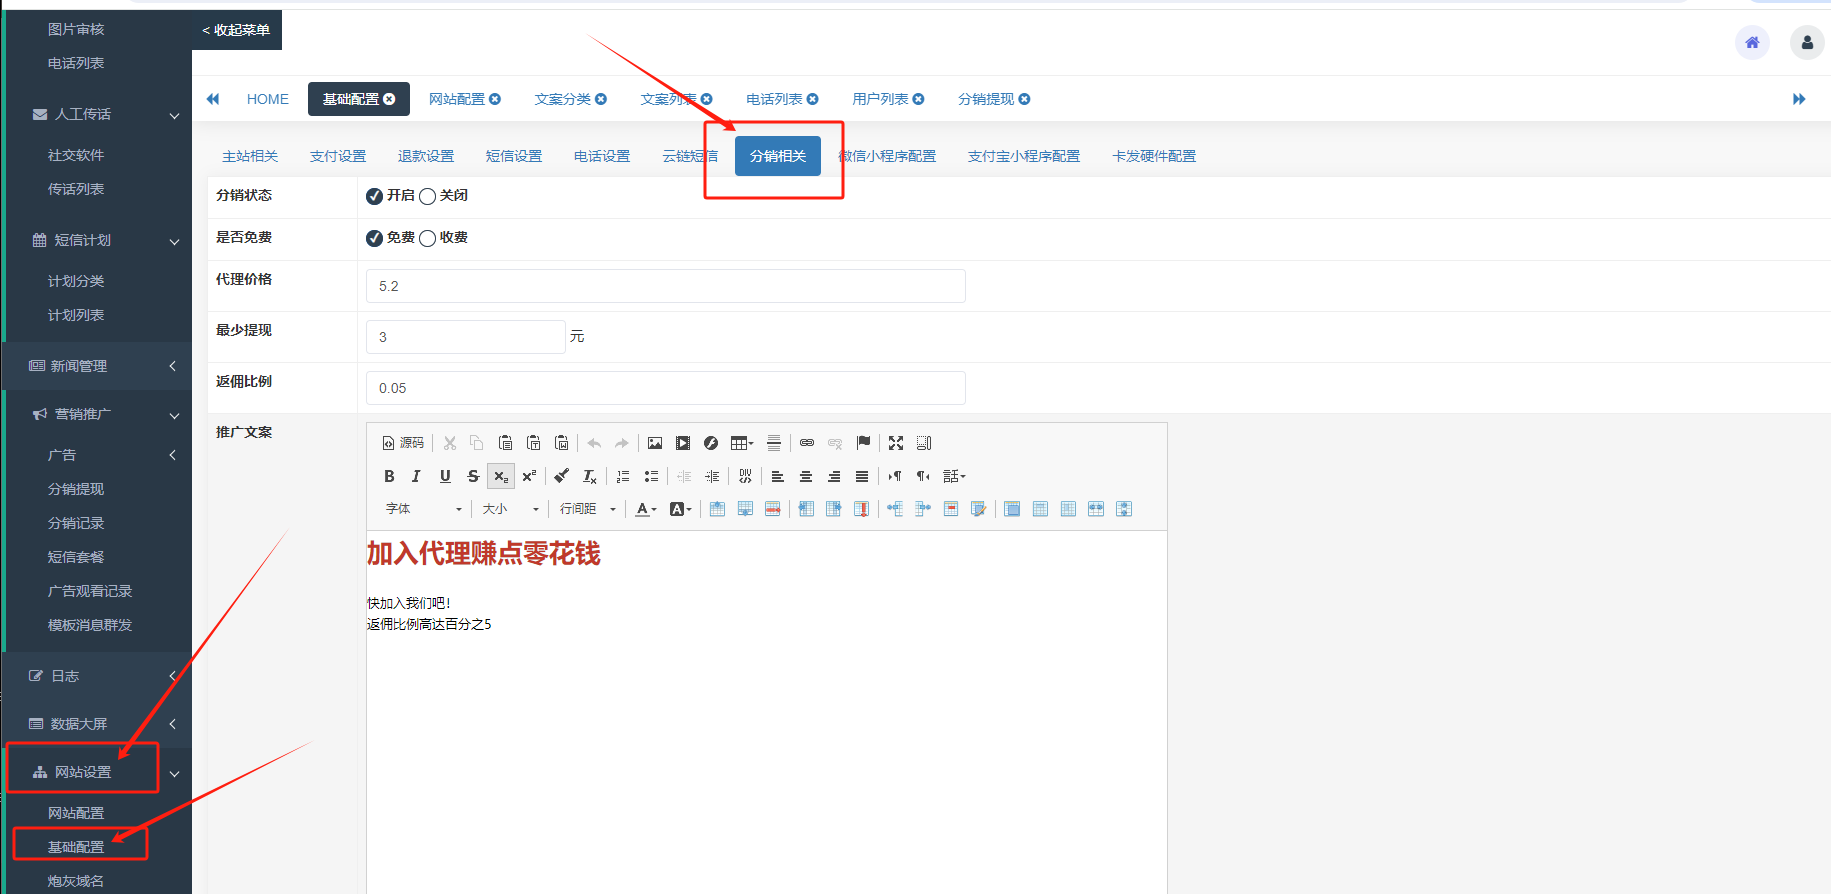Select 收费 for 是否免费
This screenshot has width=1831, height=894.
(427, 238)
